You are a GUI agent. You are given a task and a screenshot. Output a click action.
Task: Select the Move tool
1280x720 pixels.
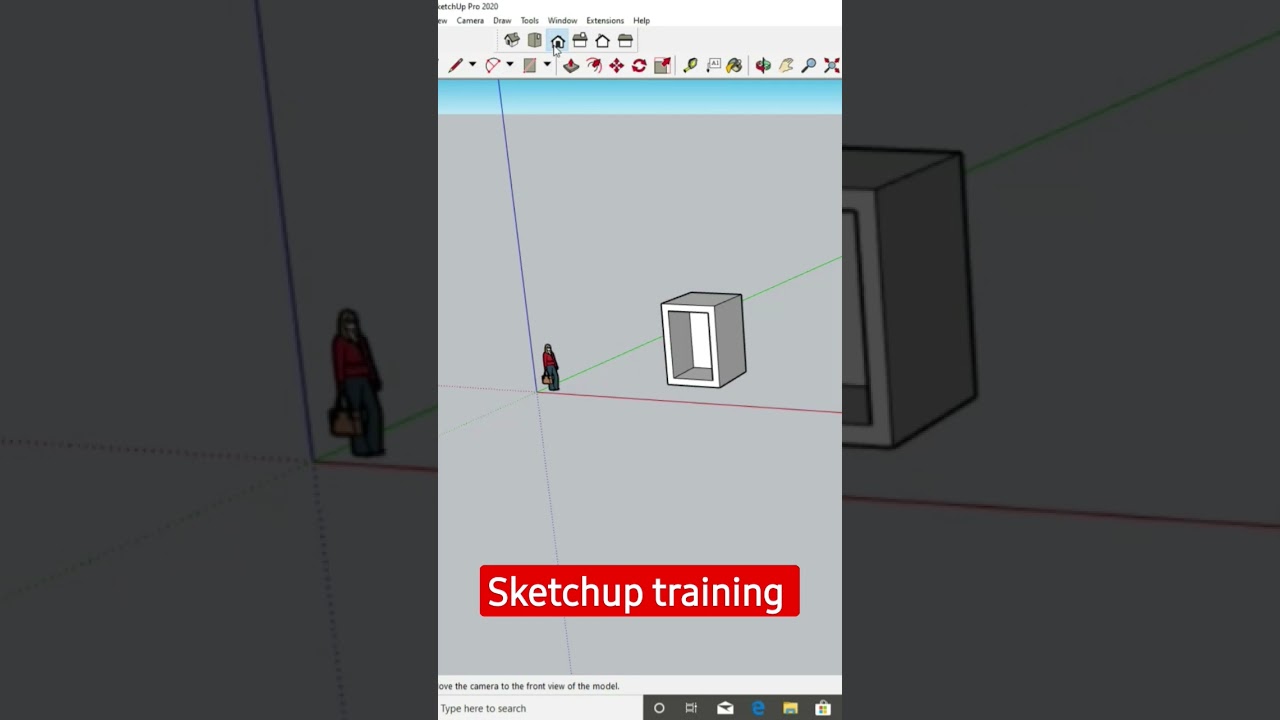click(616, 65)
